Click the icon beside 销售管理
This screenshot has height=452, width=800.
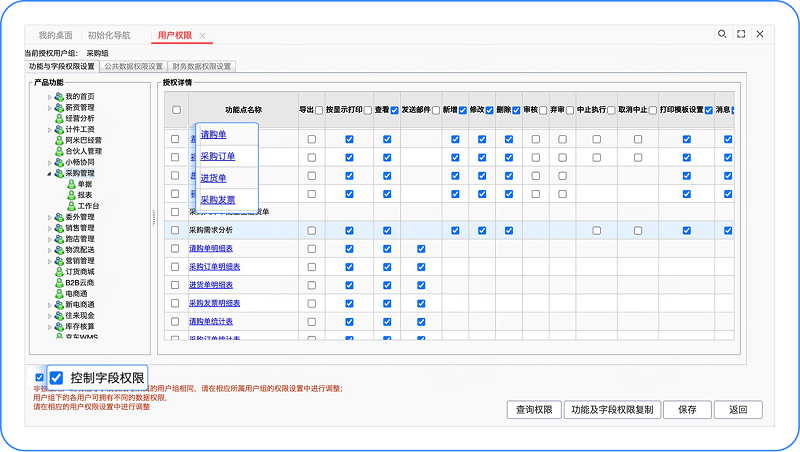59,228
